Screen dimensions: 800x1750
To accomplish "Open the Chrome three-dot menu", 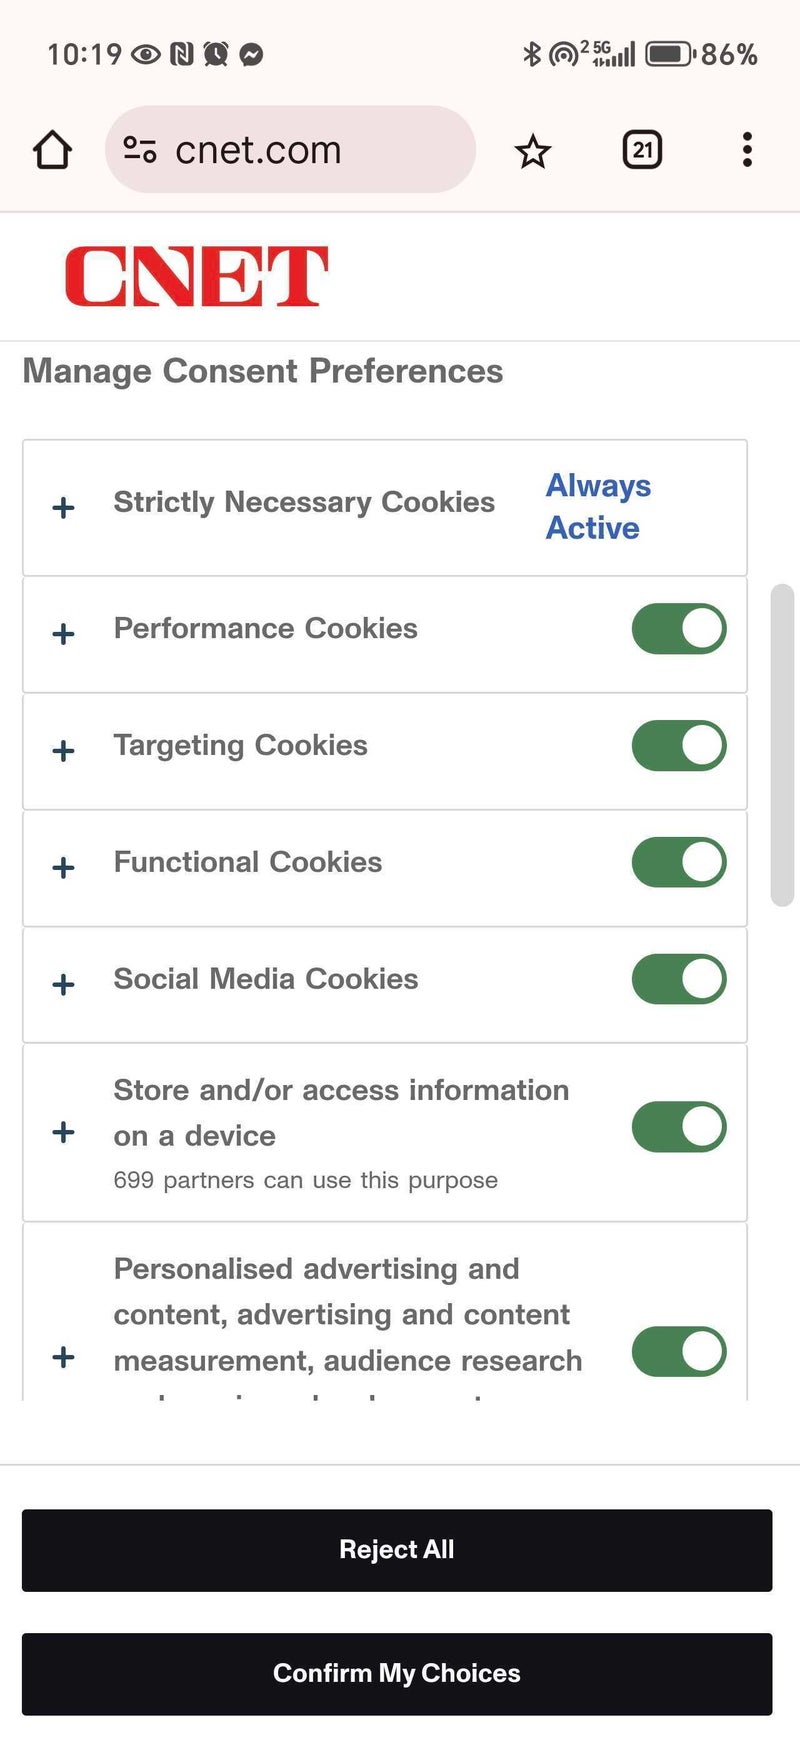I will (x=746, y=150).
